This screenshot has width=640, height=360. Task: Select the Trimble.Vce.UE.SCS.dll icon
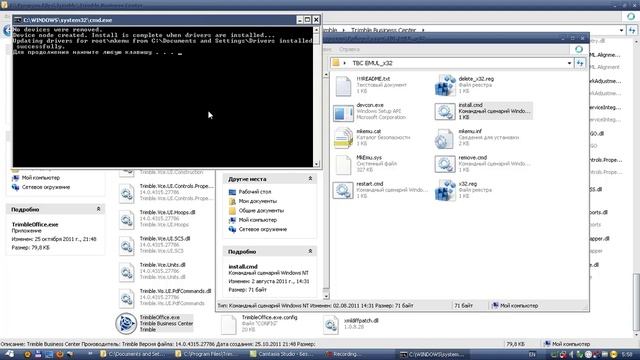[127, 246]
